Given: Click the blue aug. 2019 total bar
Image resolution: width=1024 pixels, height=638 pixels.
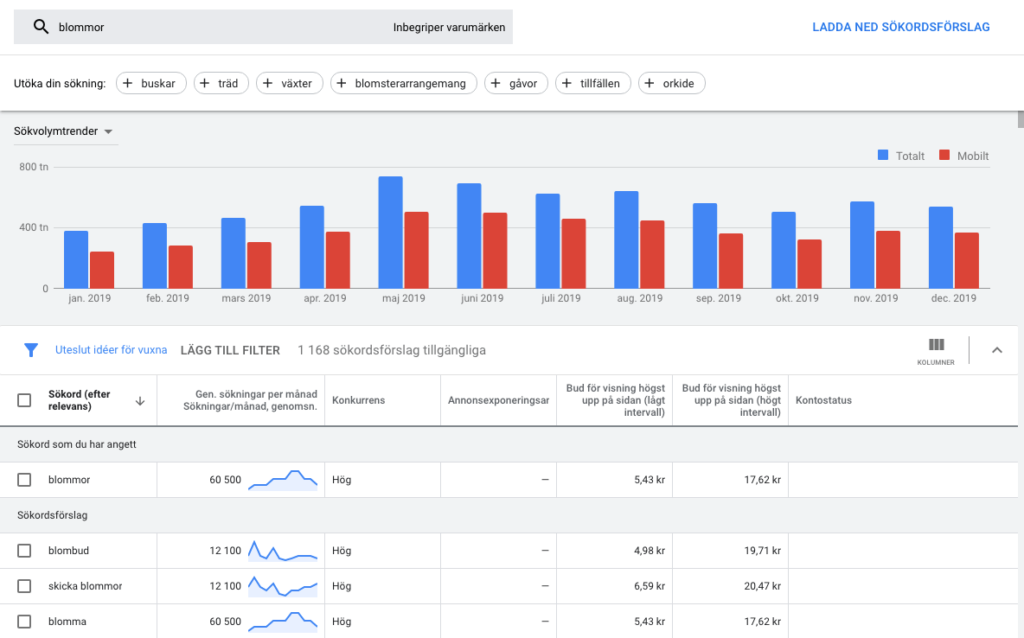Looking at the screenshot, I should pos(626,240).
